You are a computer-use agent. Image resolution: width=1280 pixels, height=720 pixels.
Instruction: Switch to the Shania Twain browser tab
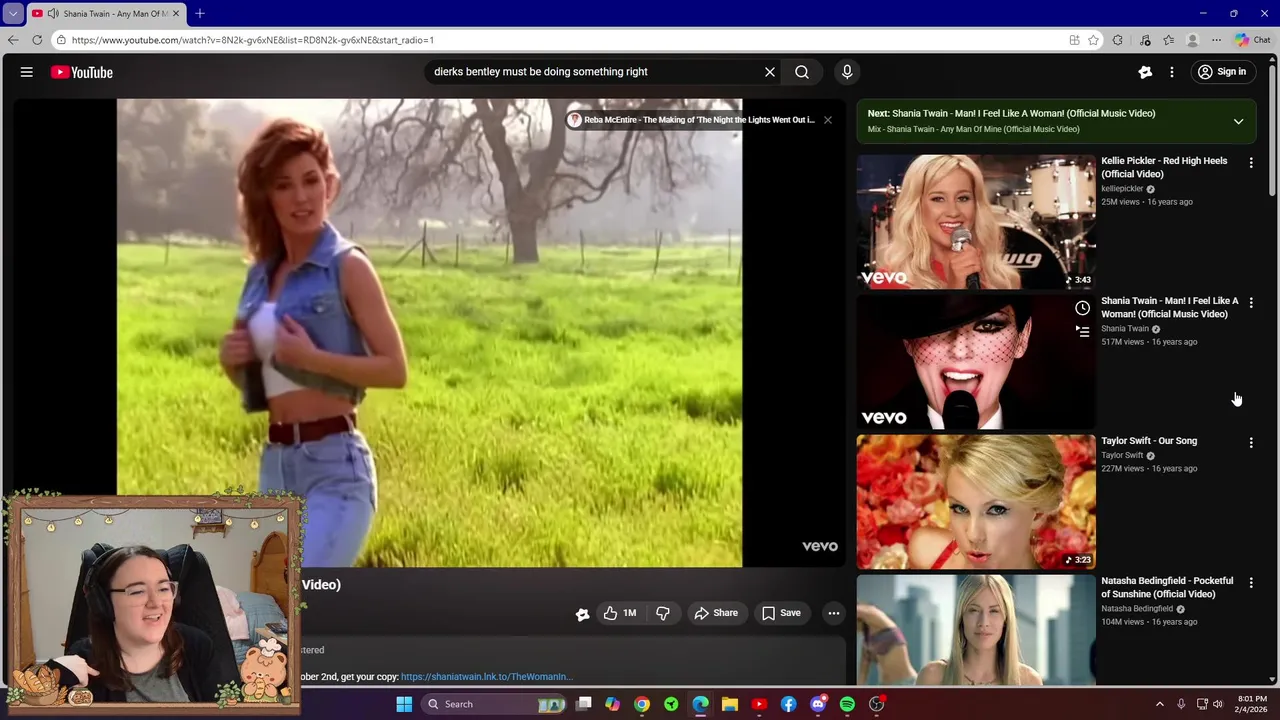click(x=107, y=14)
